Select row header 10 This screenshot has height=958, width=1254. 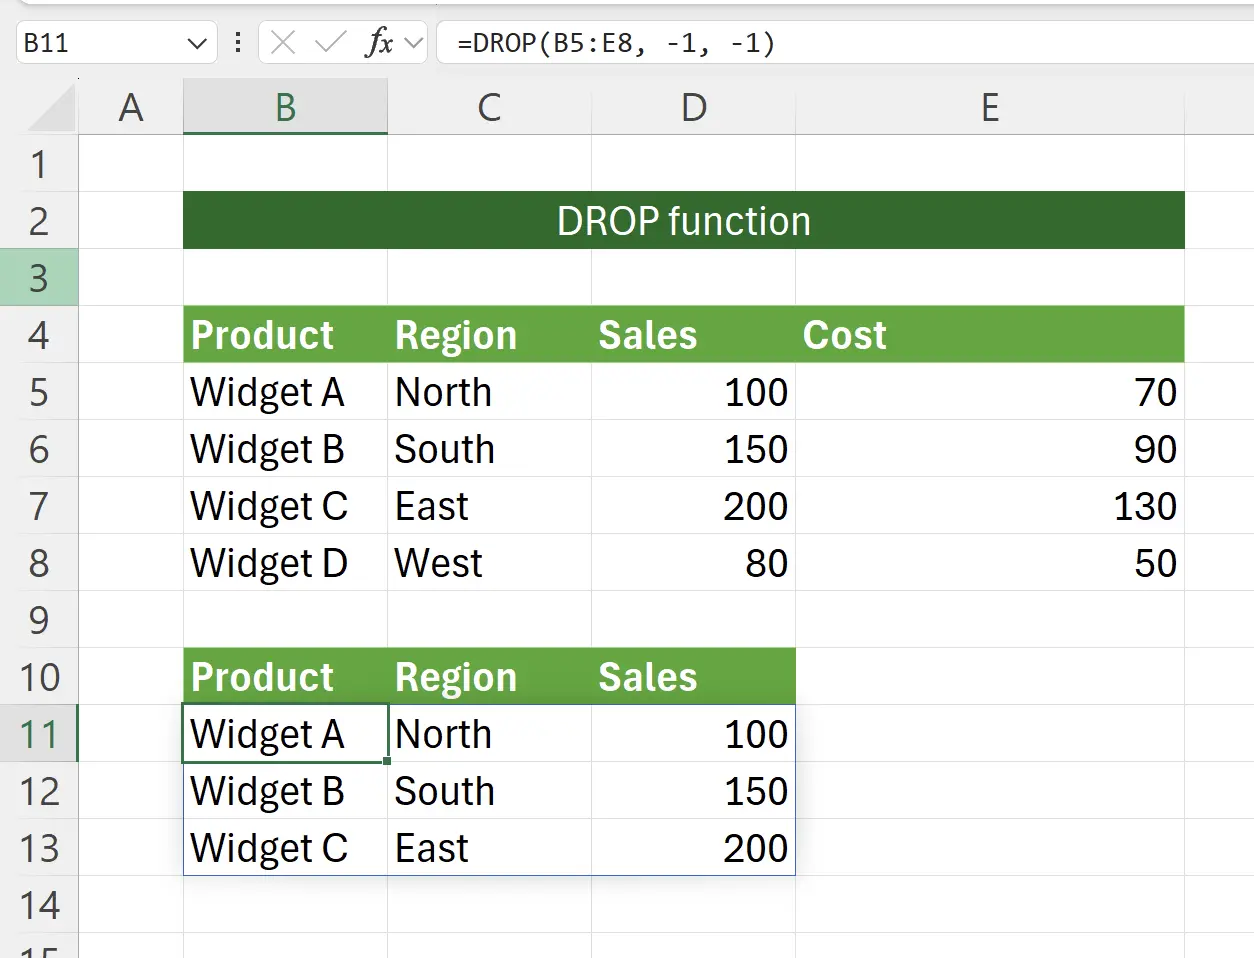40,677
